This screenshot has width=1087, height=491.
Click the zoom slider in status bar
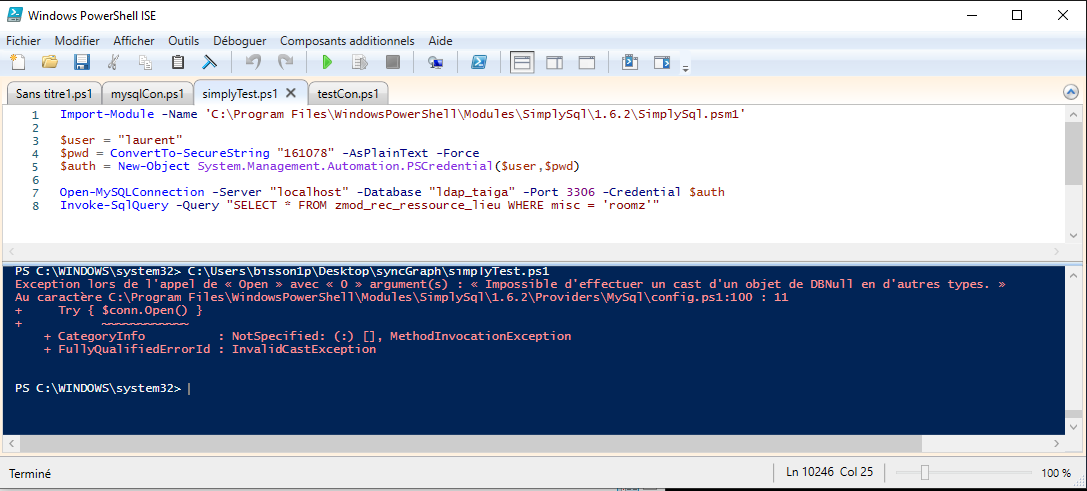(x=925, y=473)
